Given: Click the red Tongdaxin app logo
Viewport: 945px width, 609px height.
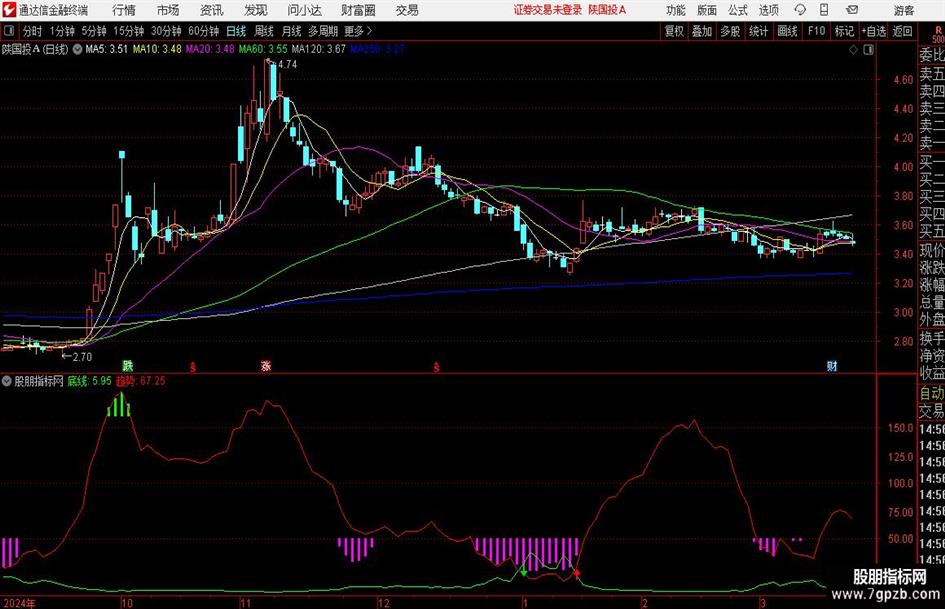Looking at the screenshot, I should click(x=9, y=10).
